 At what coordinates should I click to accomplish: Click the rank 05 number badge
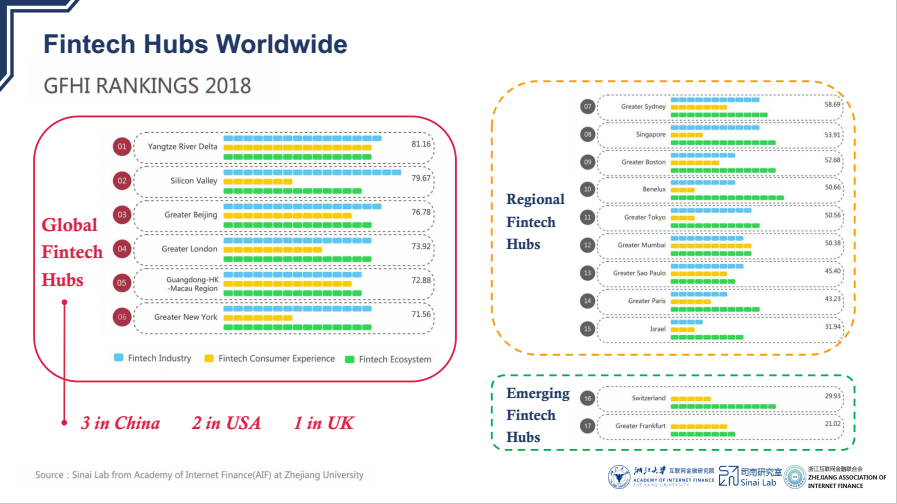click(122, 283)
